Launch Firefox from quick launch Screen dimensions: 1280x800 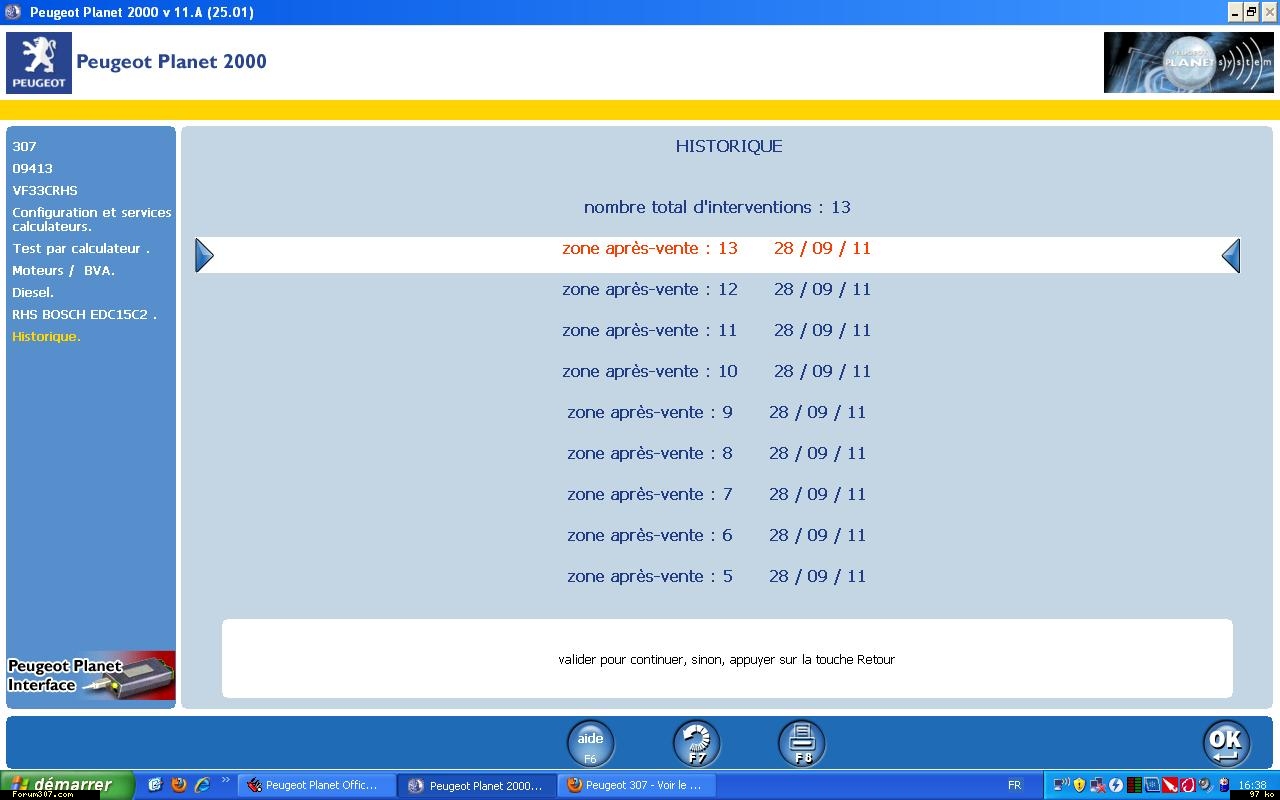click(178, 785)
